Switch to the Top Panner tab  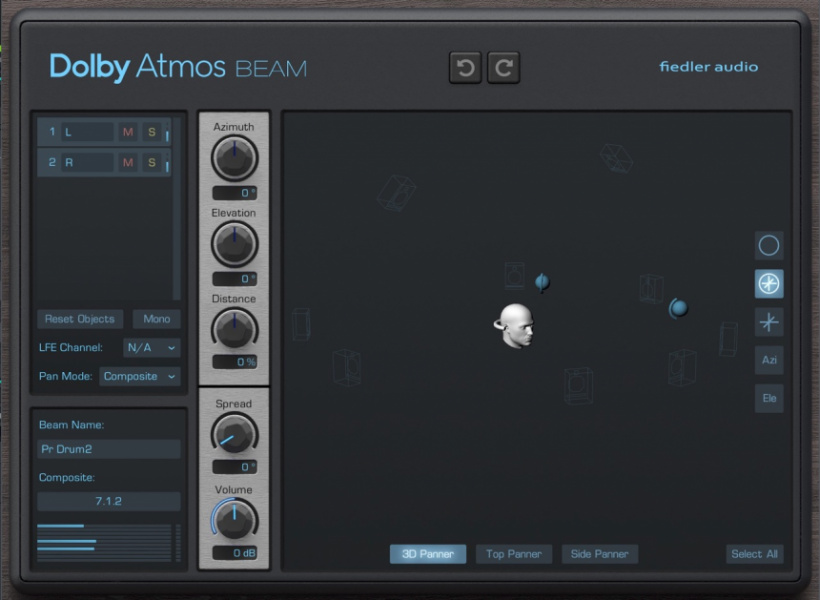point(514,554)
